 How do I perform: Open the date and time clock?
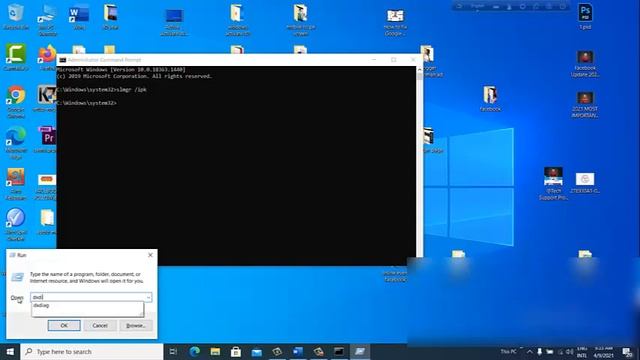pyautogui.click(x=604, y=351)
